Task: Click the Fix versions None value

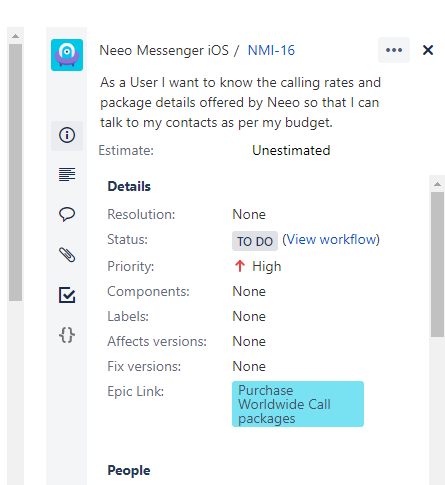Action: click(249, 366)
